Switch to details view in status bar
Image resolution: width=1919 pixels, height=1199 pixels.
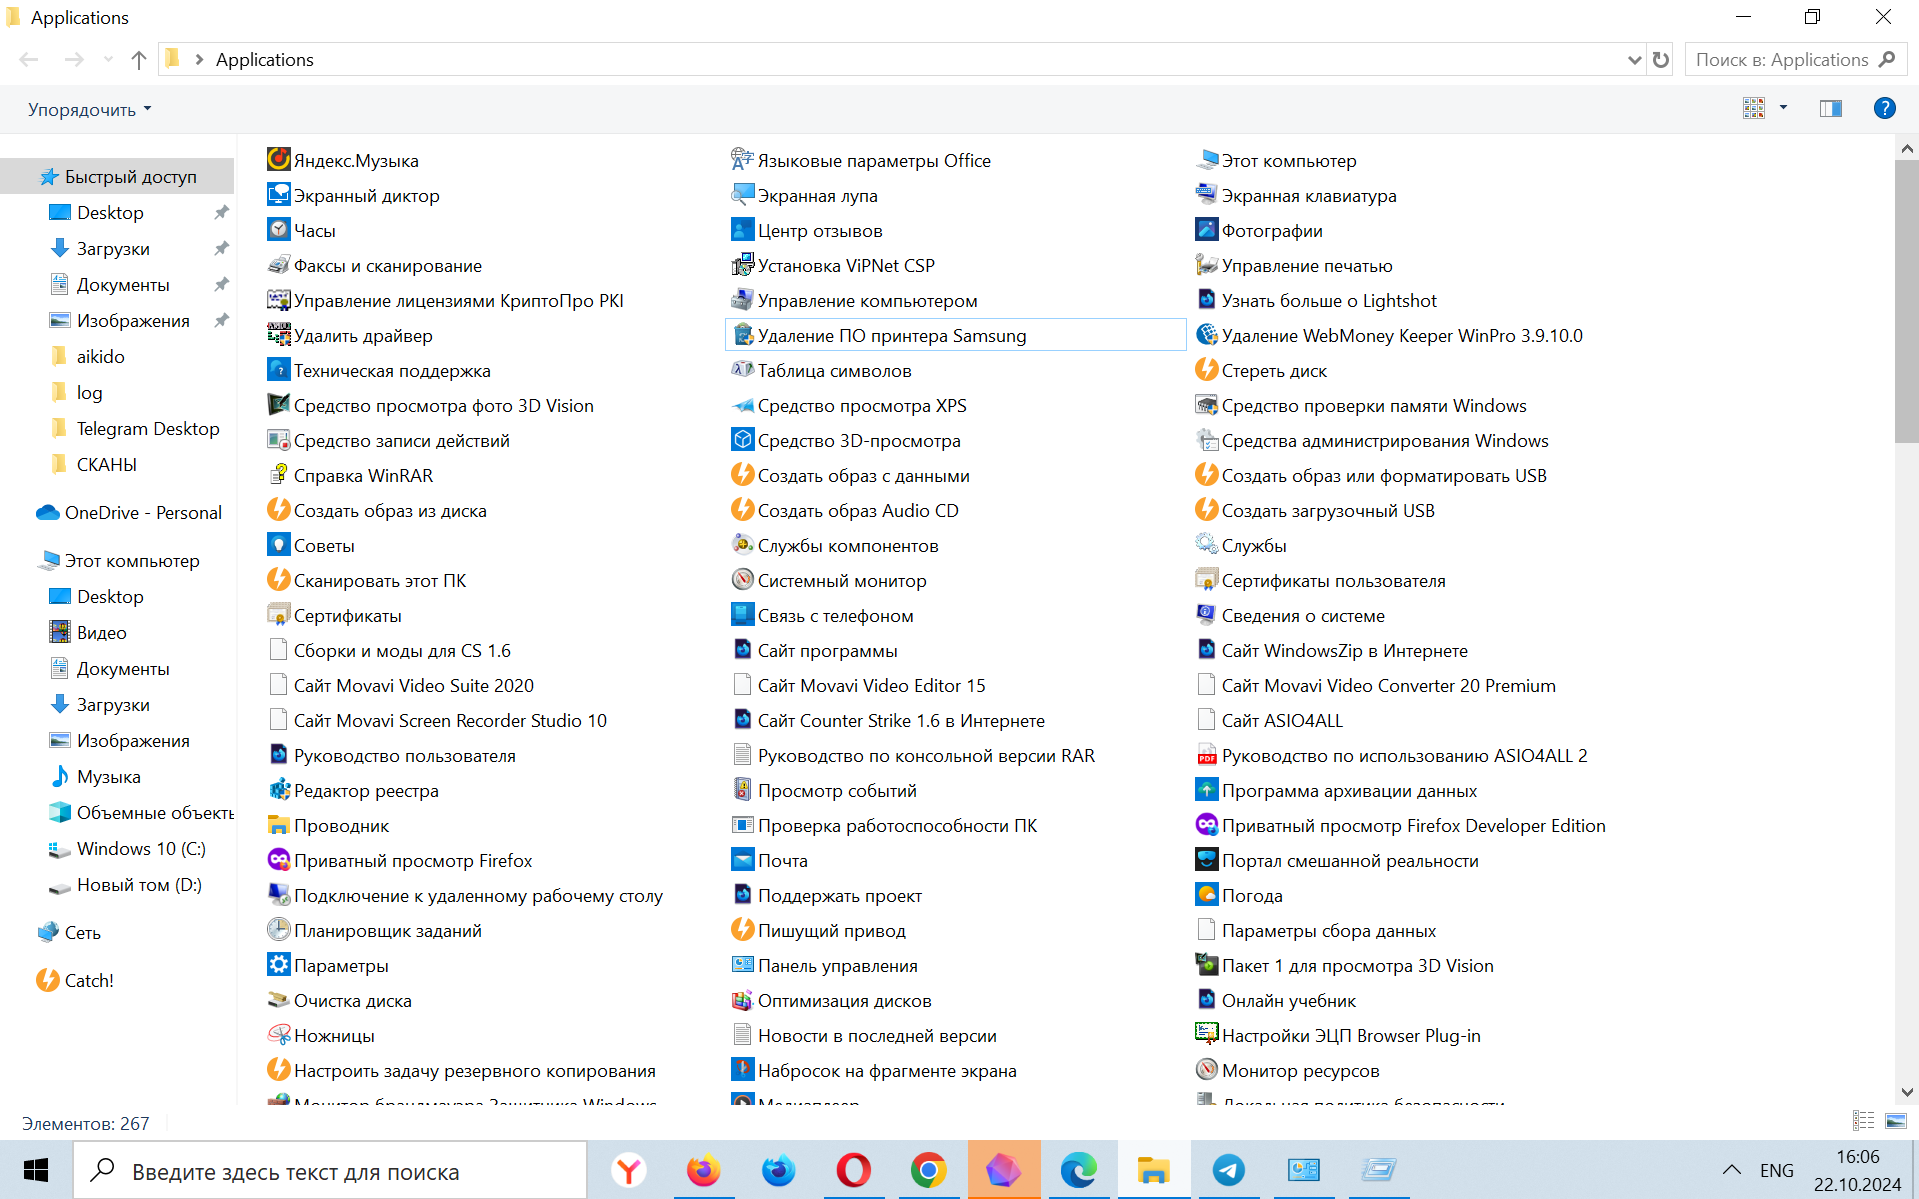pyautogui.click(x=1863, y=1121)
